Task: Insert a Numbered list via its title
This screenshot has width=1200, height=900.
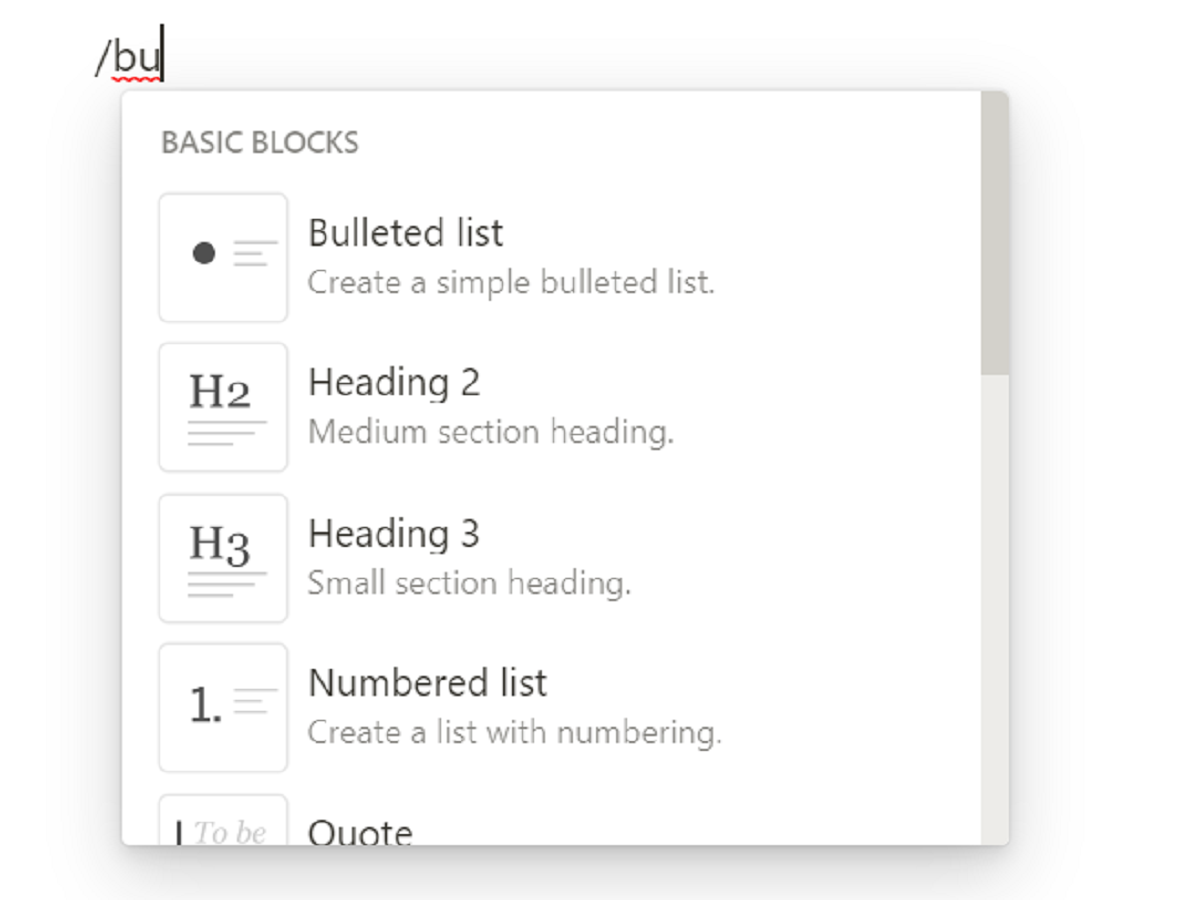Action: pyautogui.click(x=427, y=683)
